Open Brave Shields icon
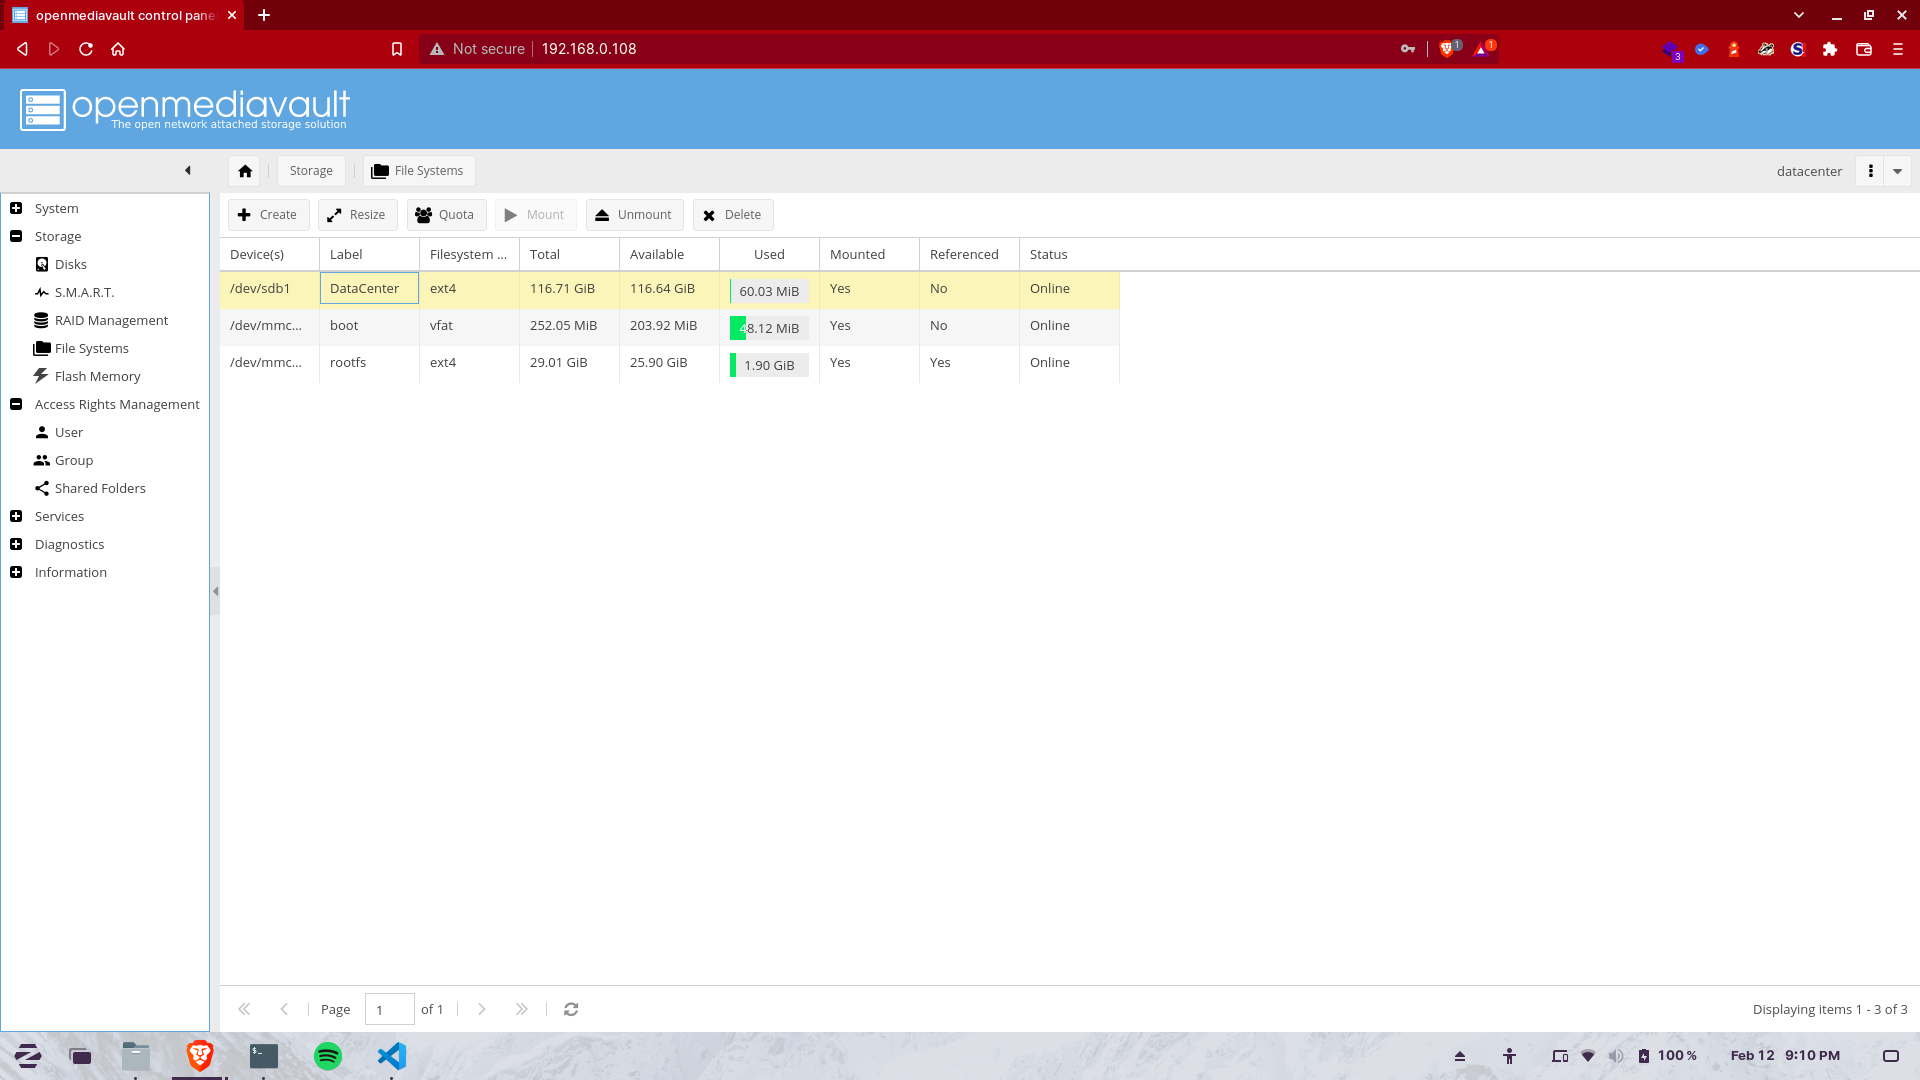Image resolution: width=1920 pixels, height=1080 pixels. tap(1448, 48)
